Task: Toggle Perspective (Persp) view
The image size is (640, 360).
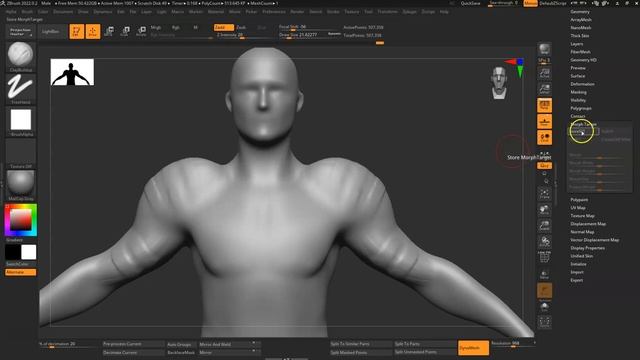Action: pos(544,105)
